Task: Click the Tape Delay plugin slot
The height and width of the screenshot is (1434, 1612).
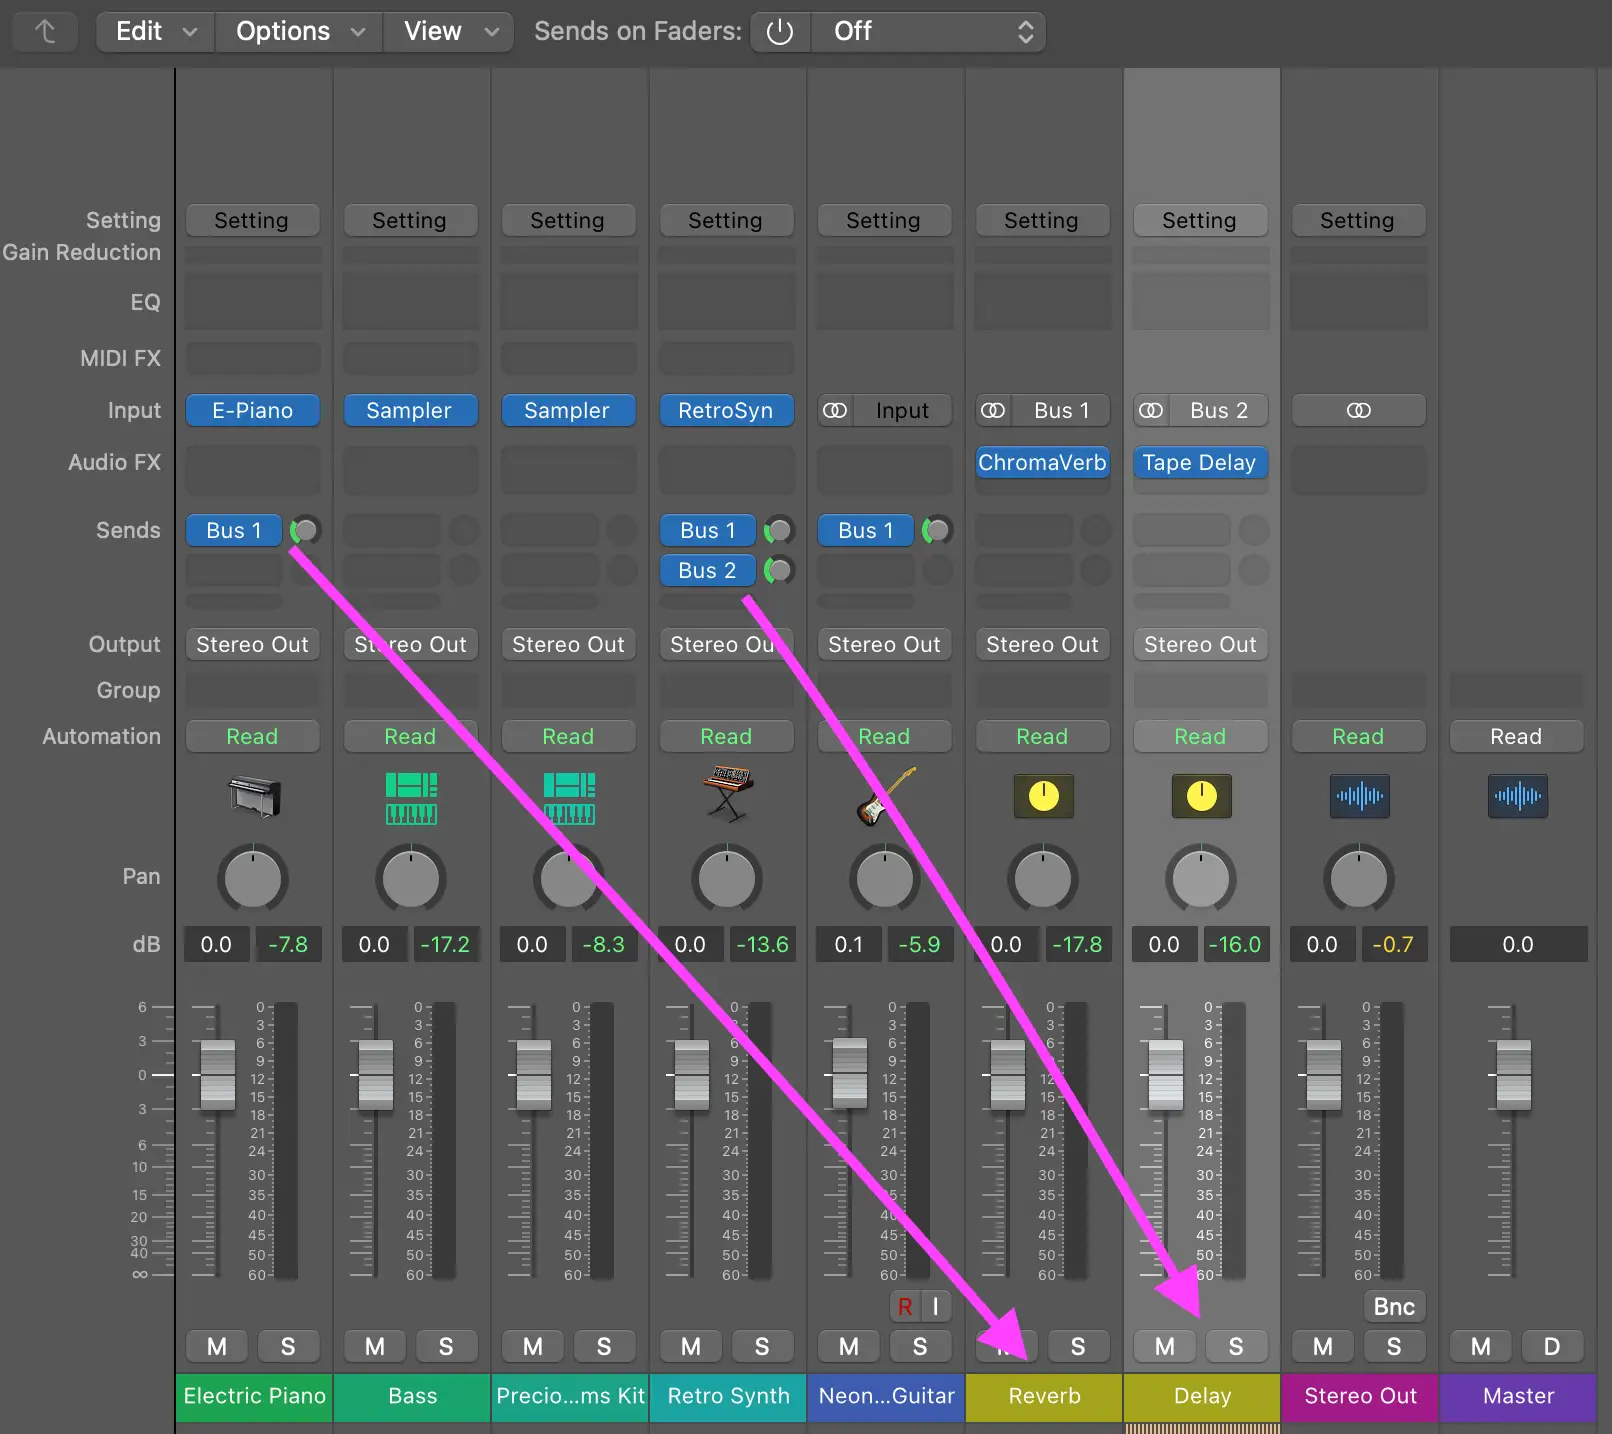Action: [1201, 462]
